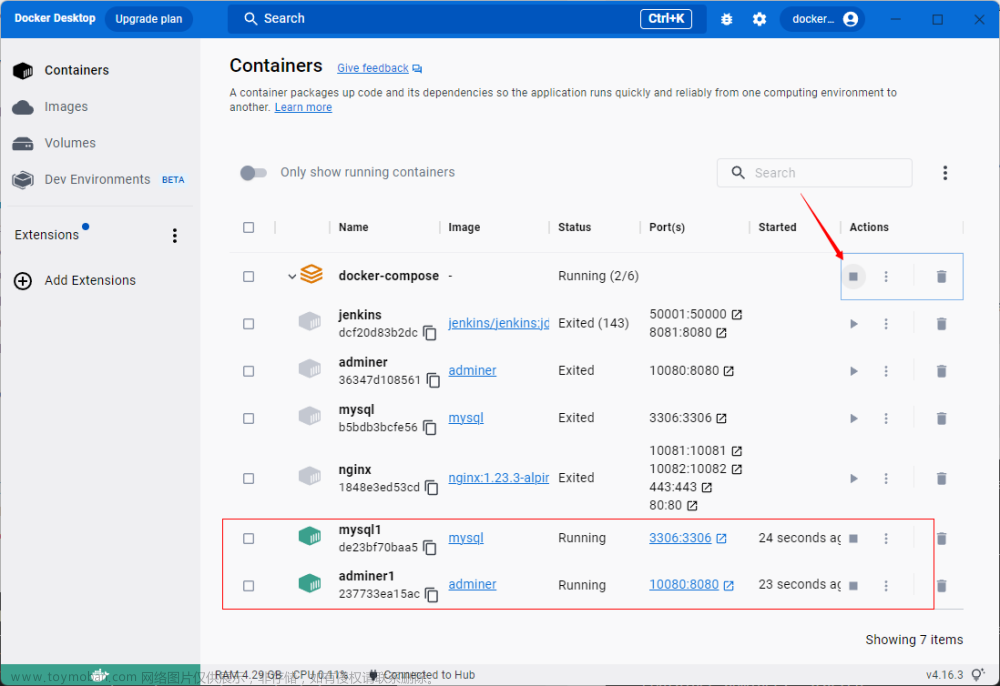
Task: Delete the mysql1 container
Action: (941, 539)
